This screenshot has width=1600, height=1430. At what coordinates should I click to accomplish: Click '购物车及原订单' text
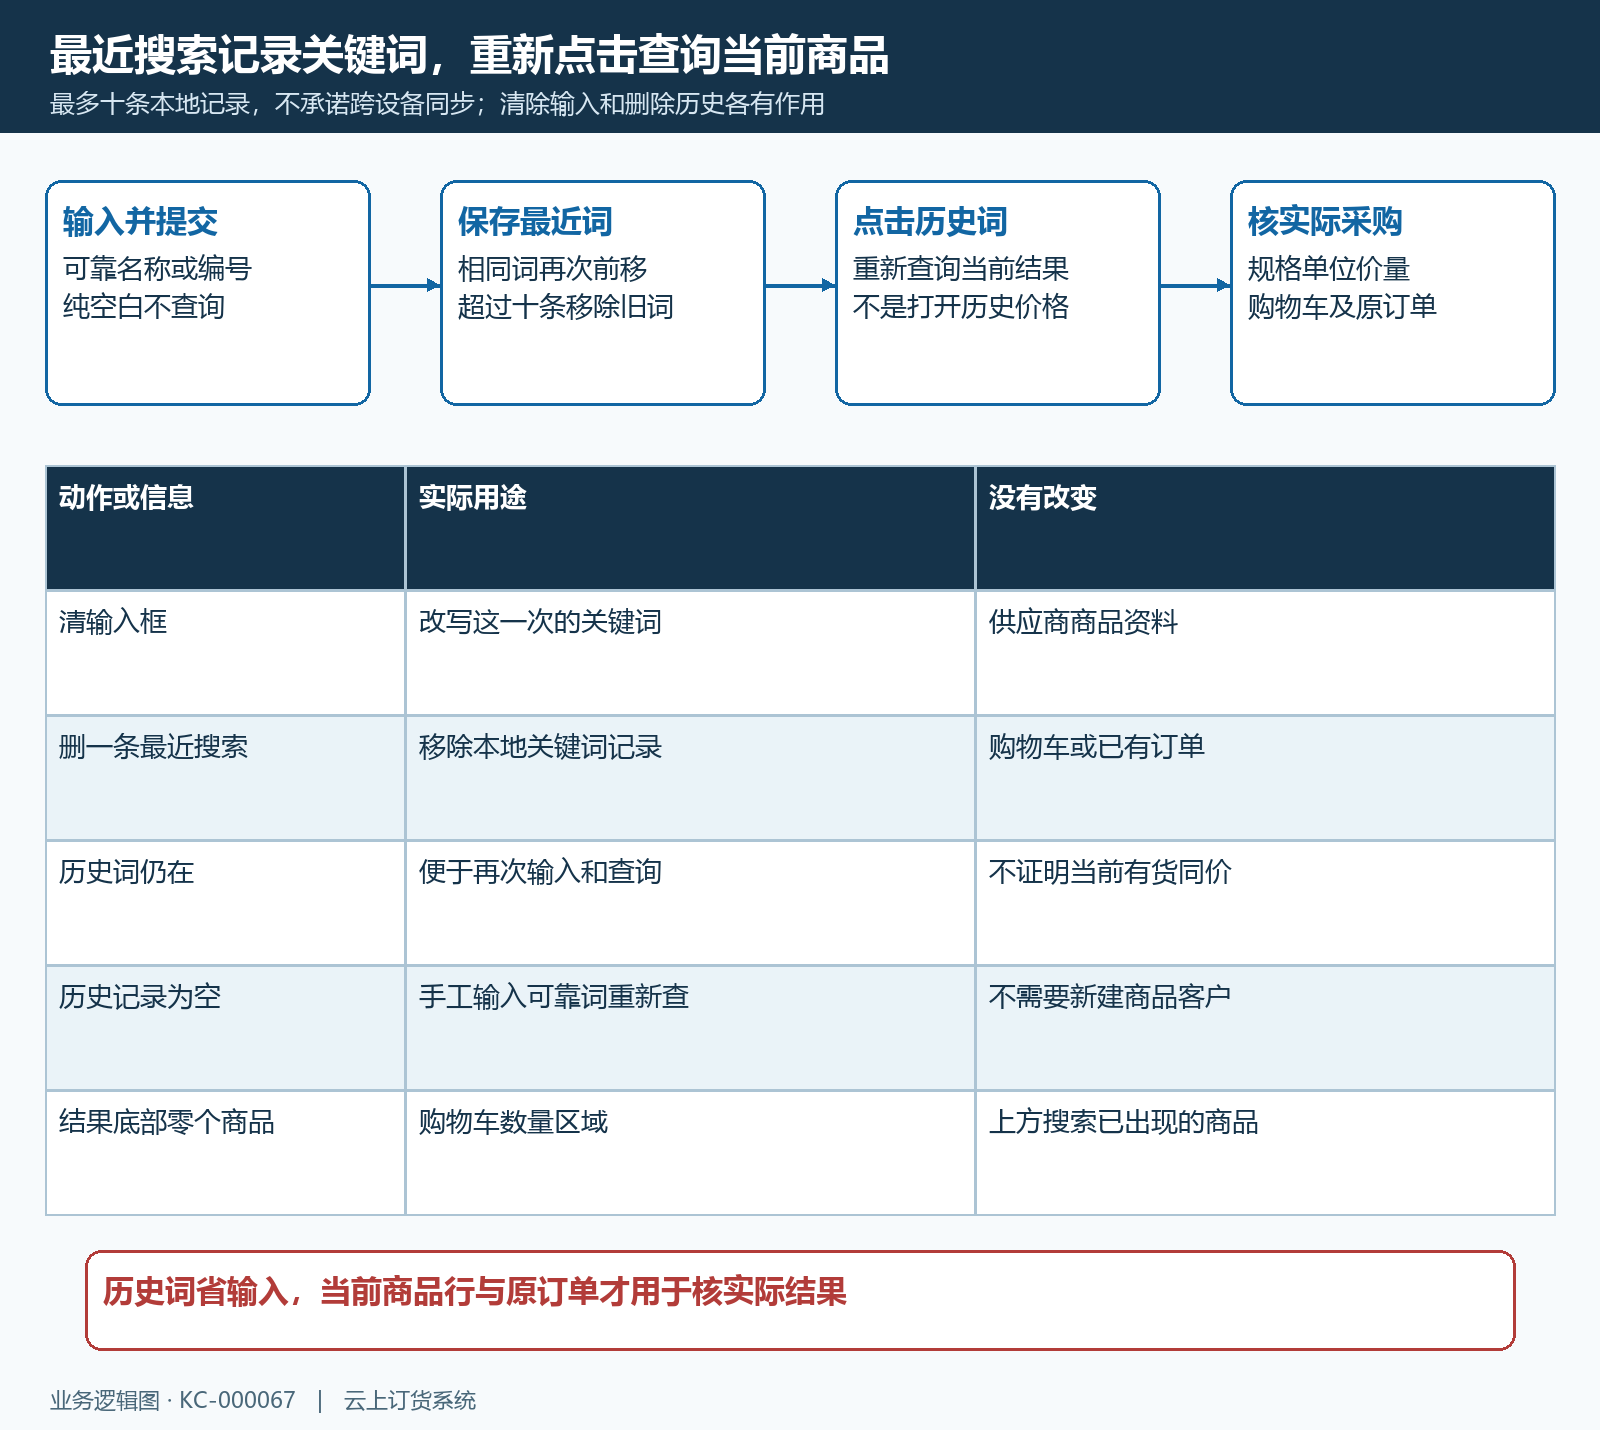(1342, 307)
